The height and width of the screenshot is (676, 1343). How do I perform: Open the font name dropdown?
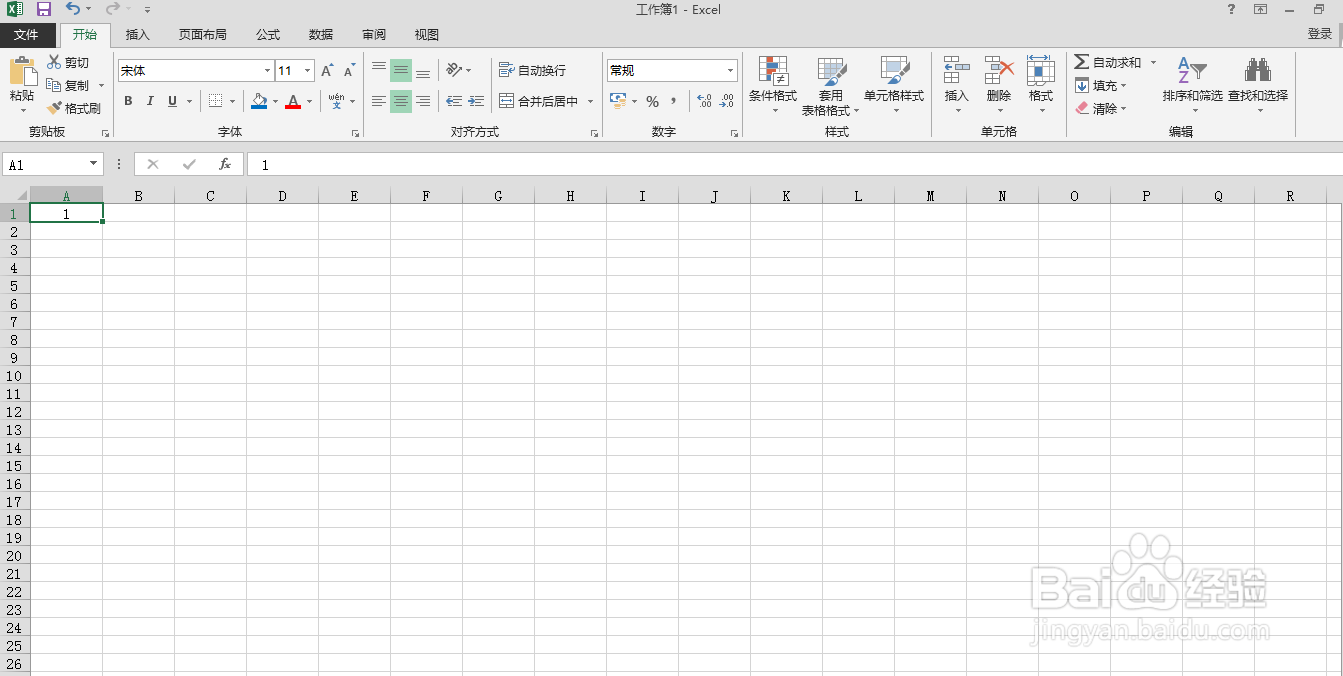coord(265,70)
